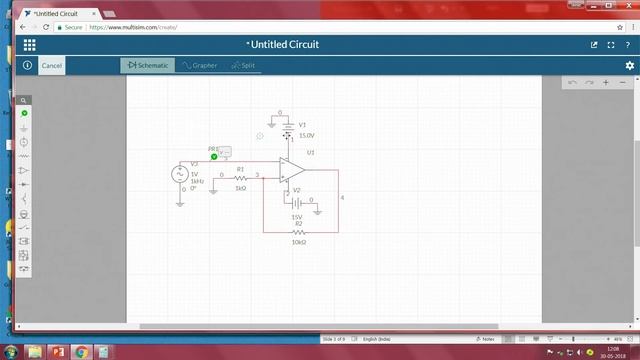Screen dimensions: 640x360
Task: Close the Untitled Circuit browser tab
Action: point(94,13)
